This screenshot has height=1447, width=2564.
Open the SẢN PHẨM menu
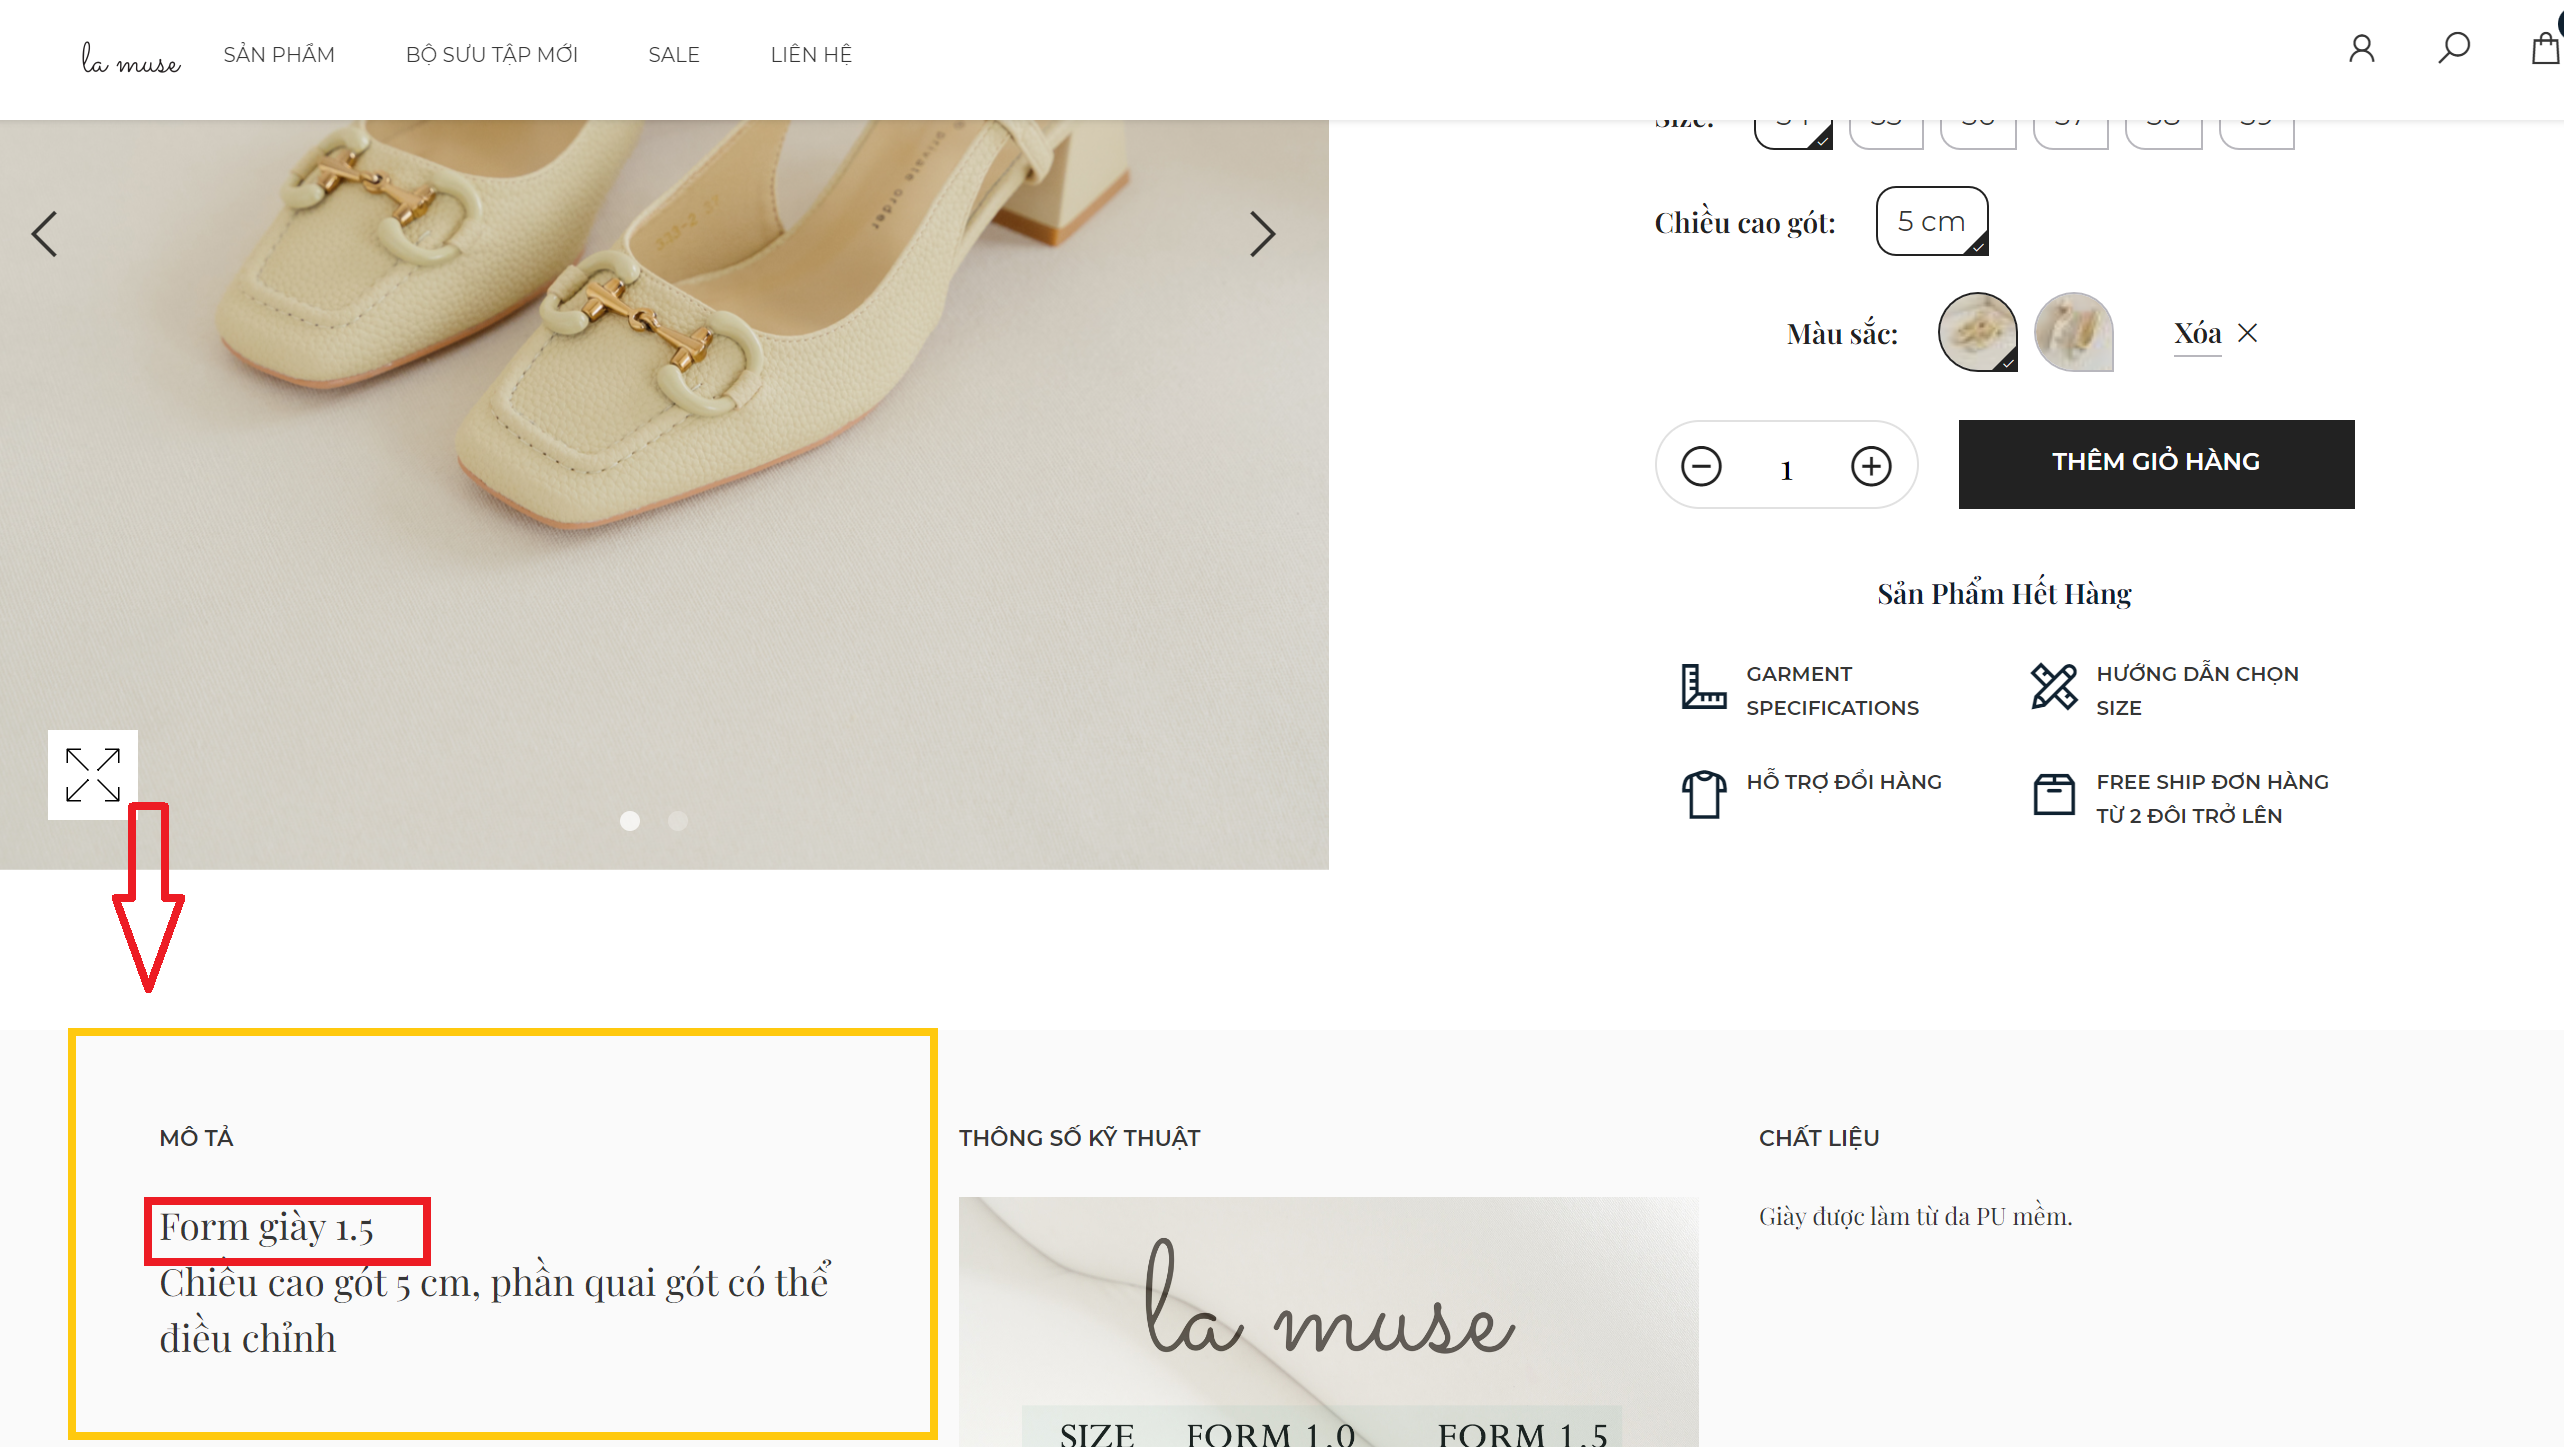click(x=279, y=55)
